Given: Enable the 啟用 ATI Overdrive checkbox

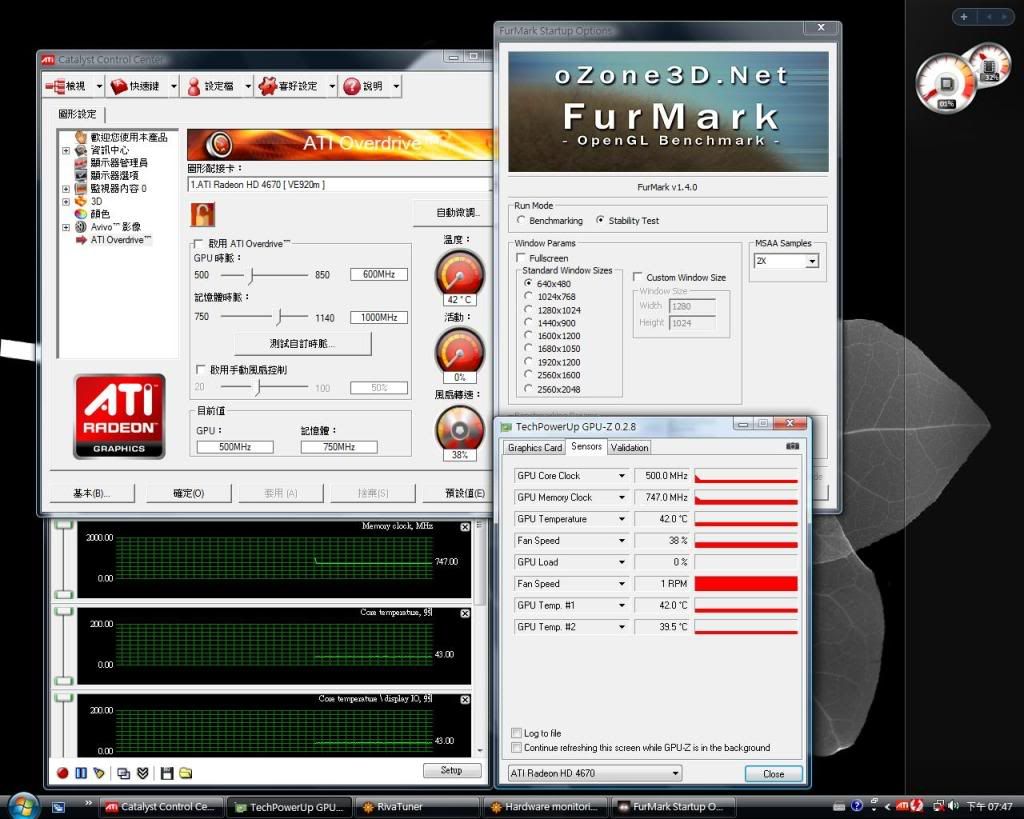Looking at the screenshot, I should coord(199,244).
